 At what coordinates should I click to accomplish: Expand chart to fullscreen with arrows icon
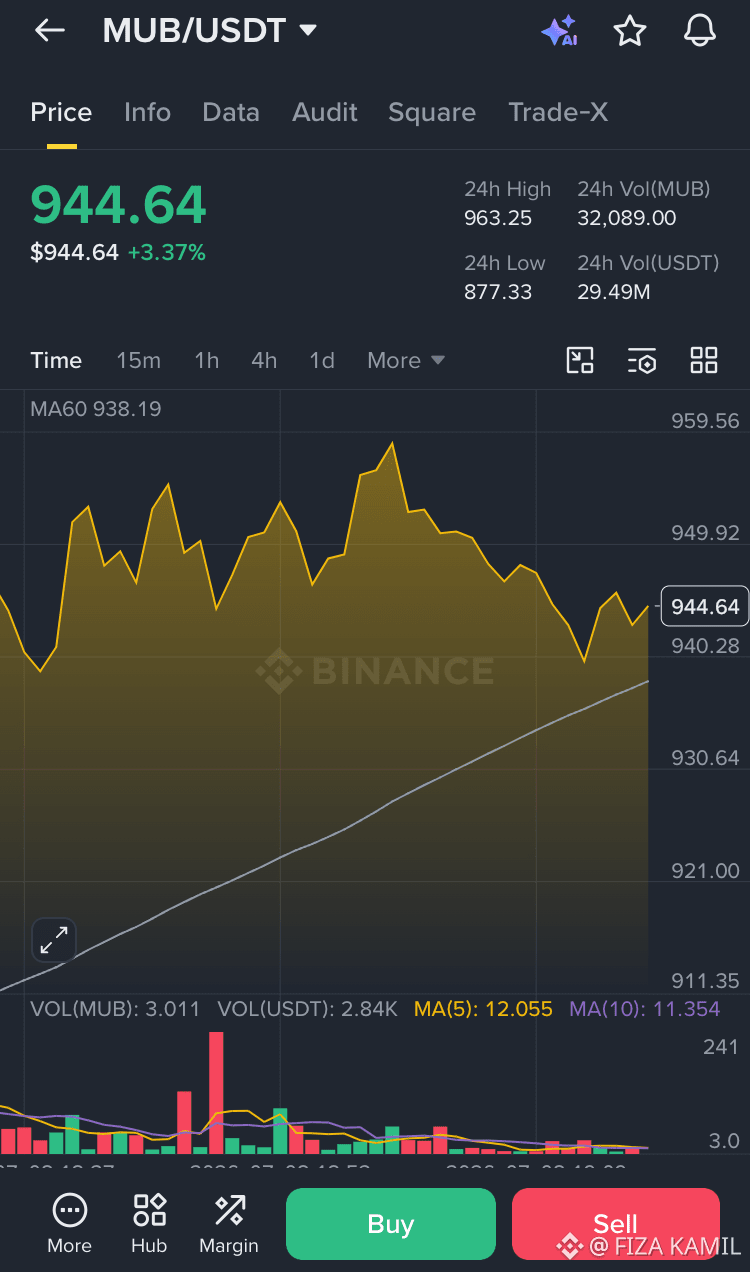[53, 940]
